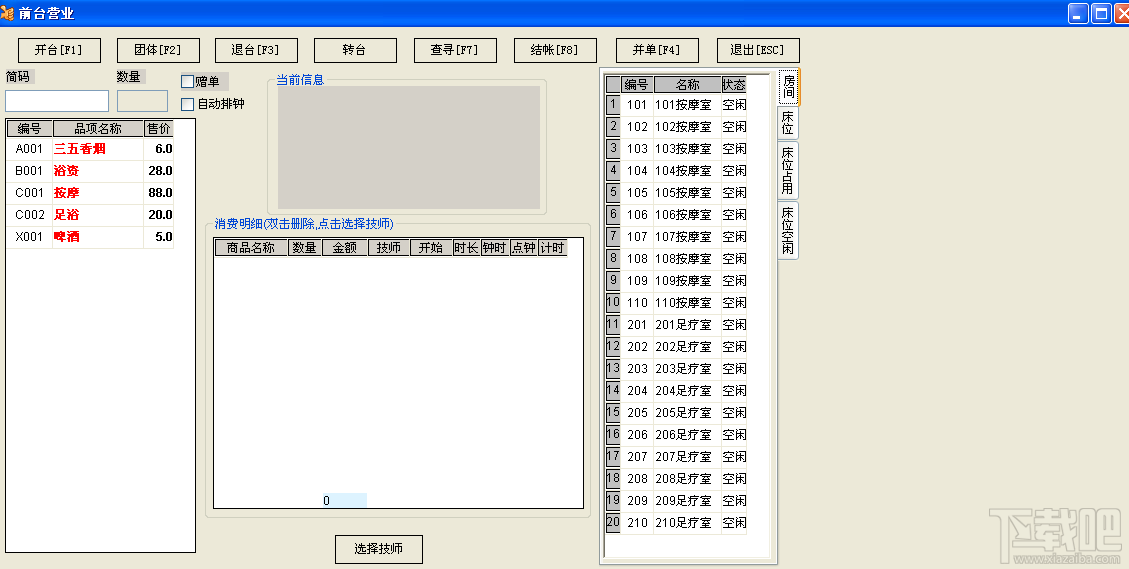This screenshot has height=569, width=1129.
Task: Click the 计时 column header
Action: 552,248
